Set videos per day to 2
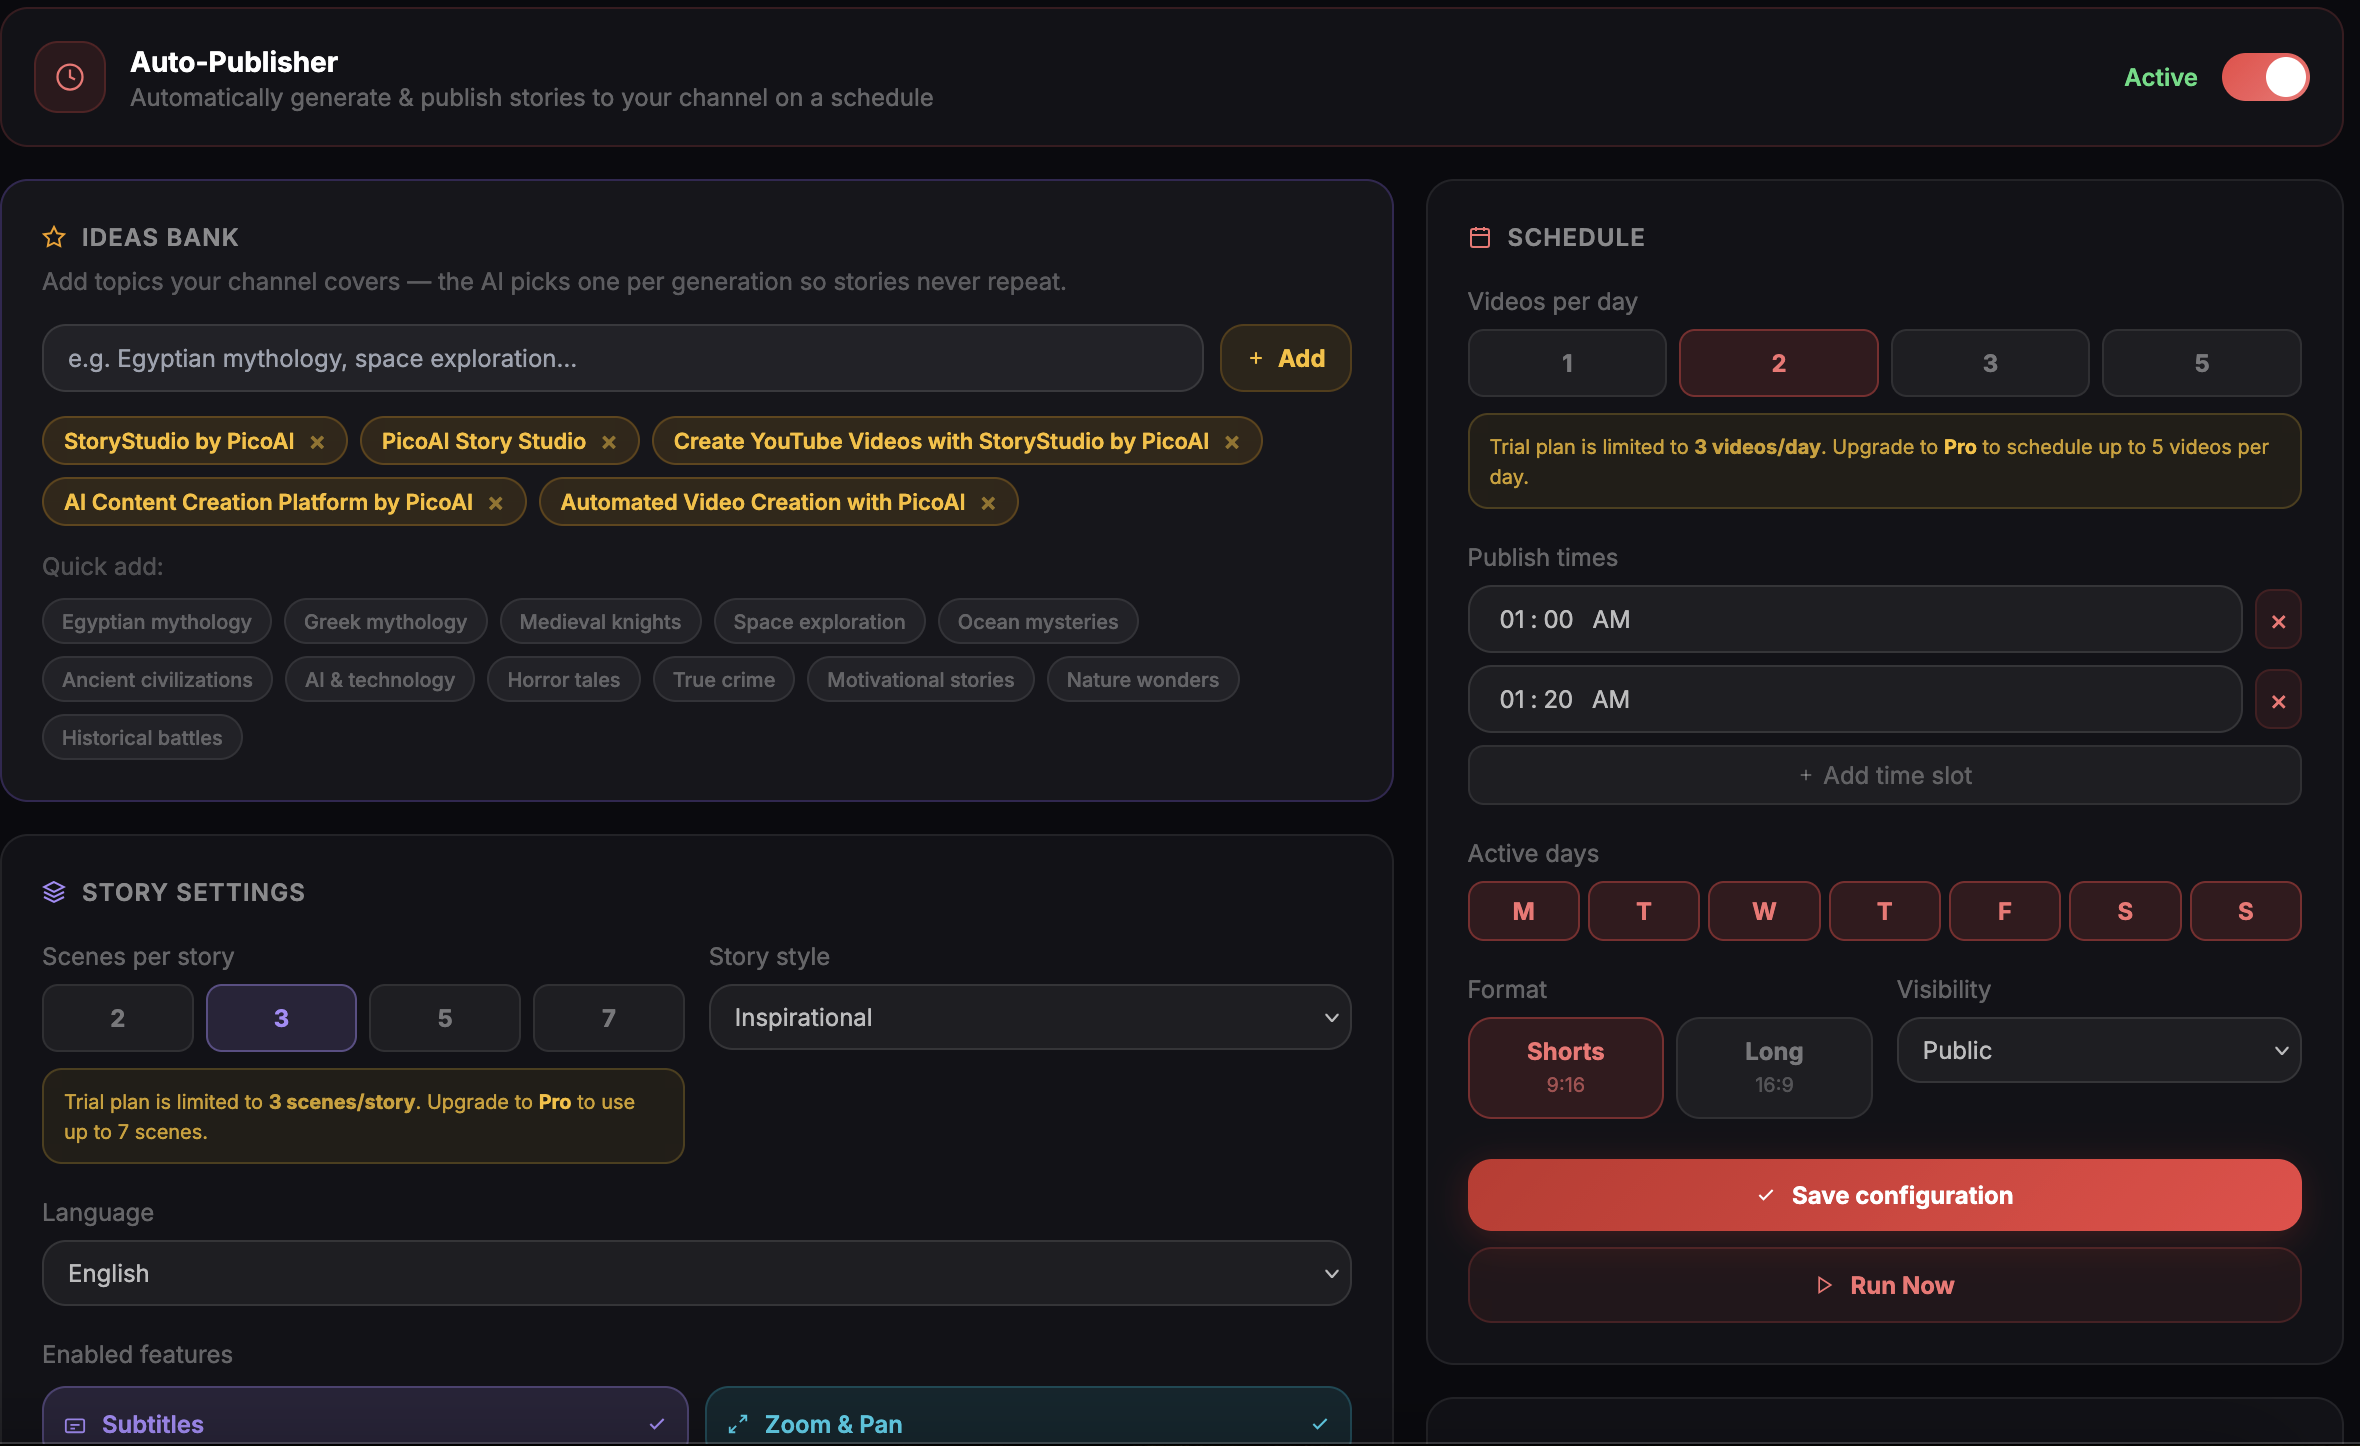 click(1778, 363)
